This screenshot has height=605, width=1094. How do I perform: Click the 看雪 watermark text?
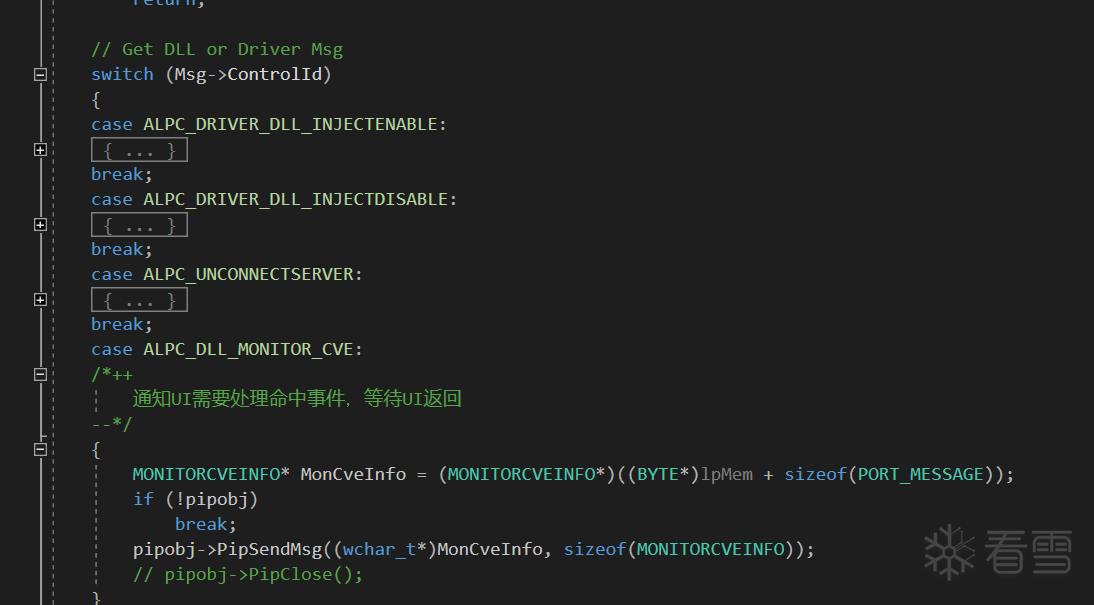(1028, 552)
